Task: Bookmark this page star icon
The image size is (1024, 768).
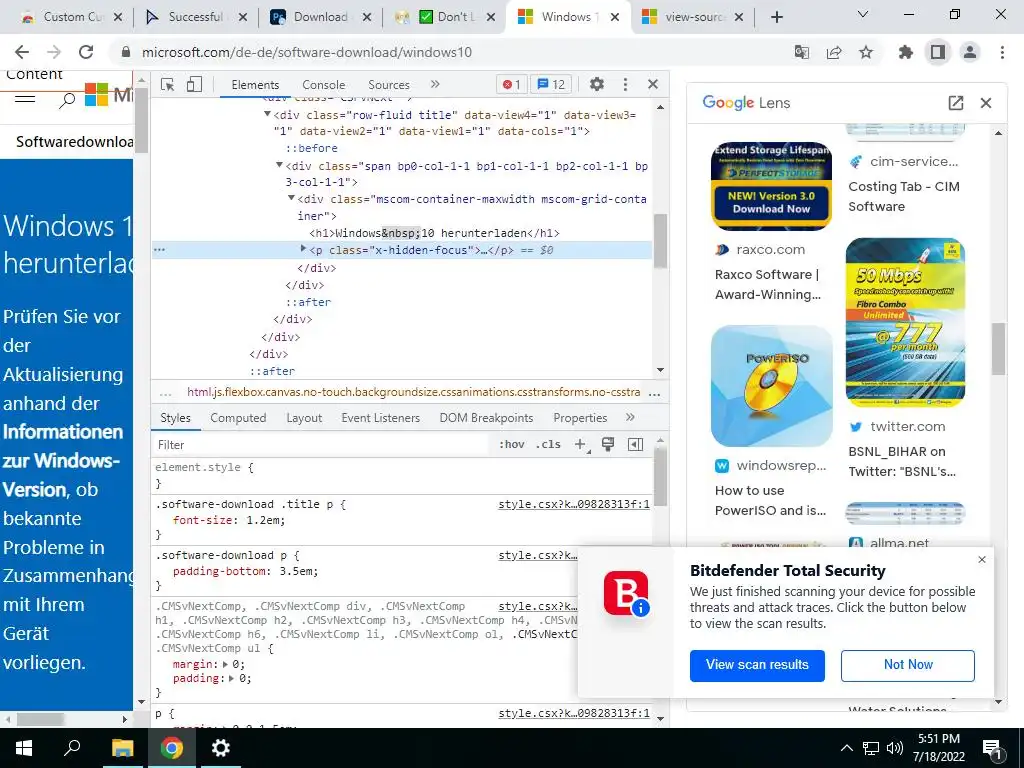Action: coord(866,52)
